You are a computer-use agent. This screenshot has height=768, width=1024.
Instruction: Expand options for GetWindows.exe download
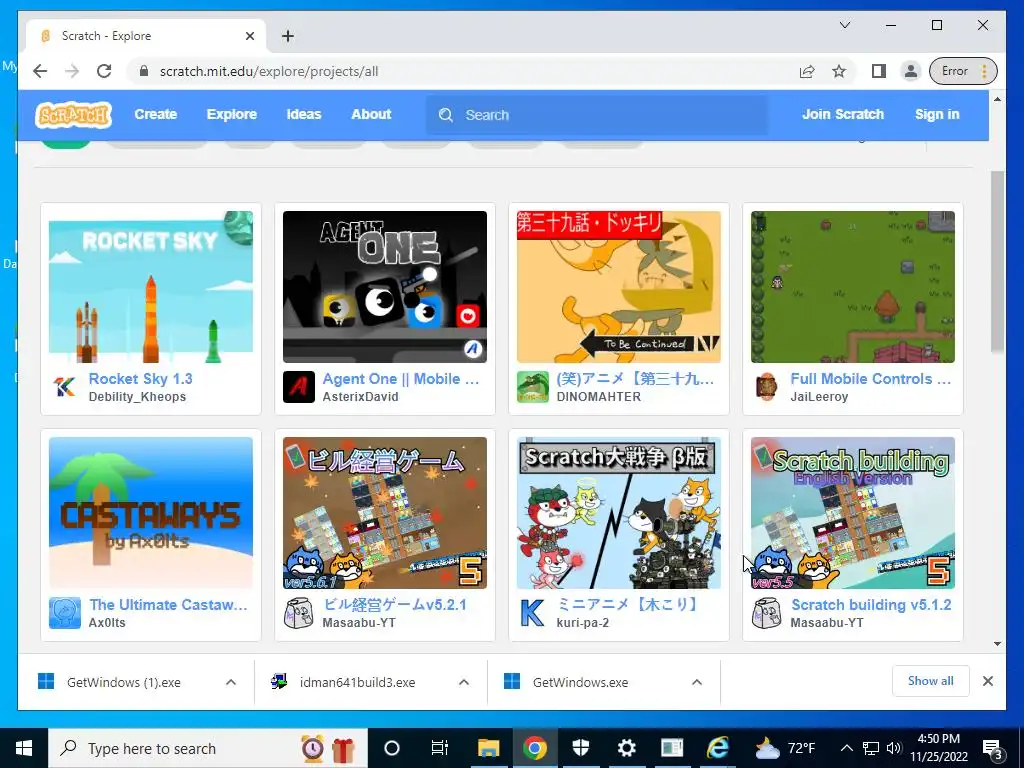point(697,682)
